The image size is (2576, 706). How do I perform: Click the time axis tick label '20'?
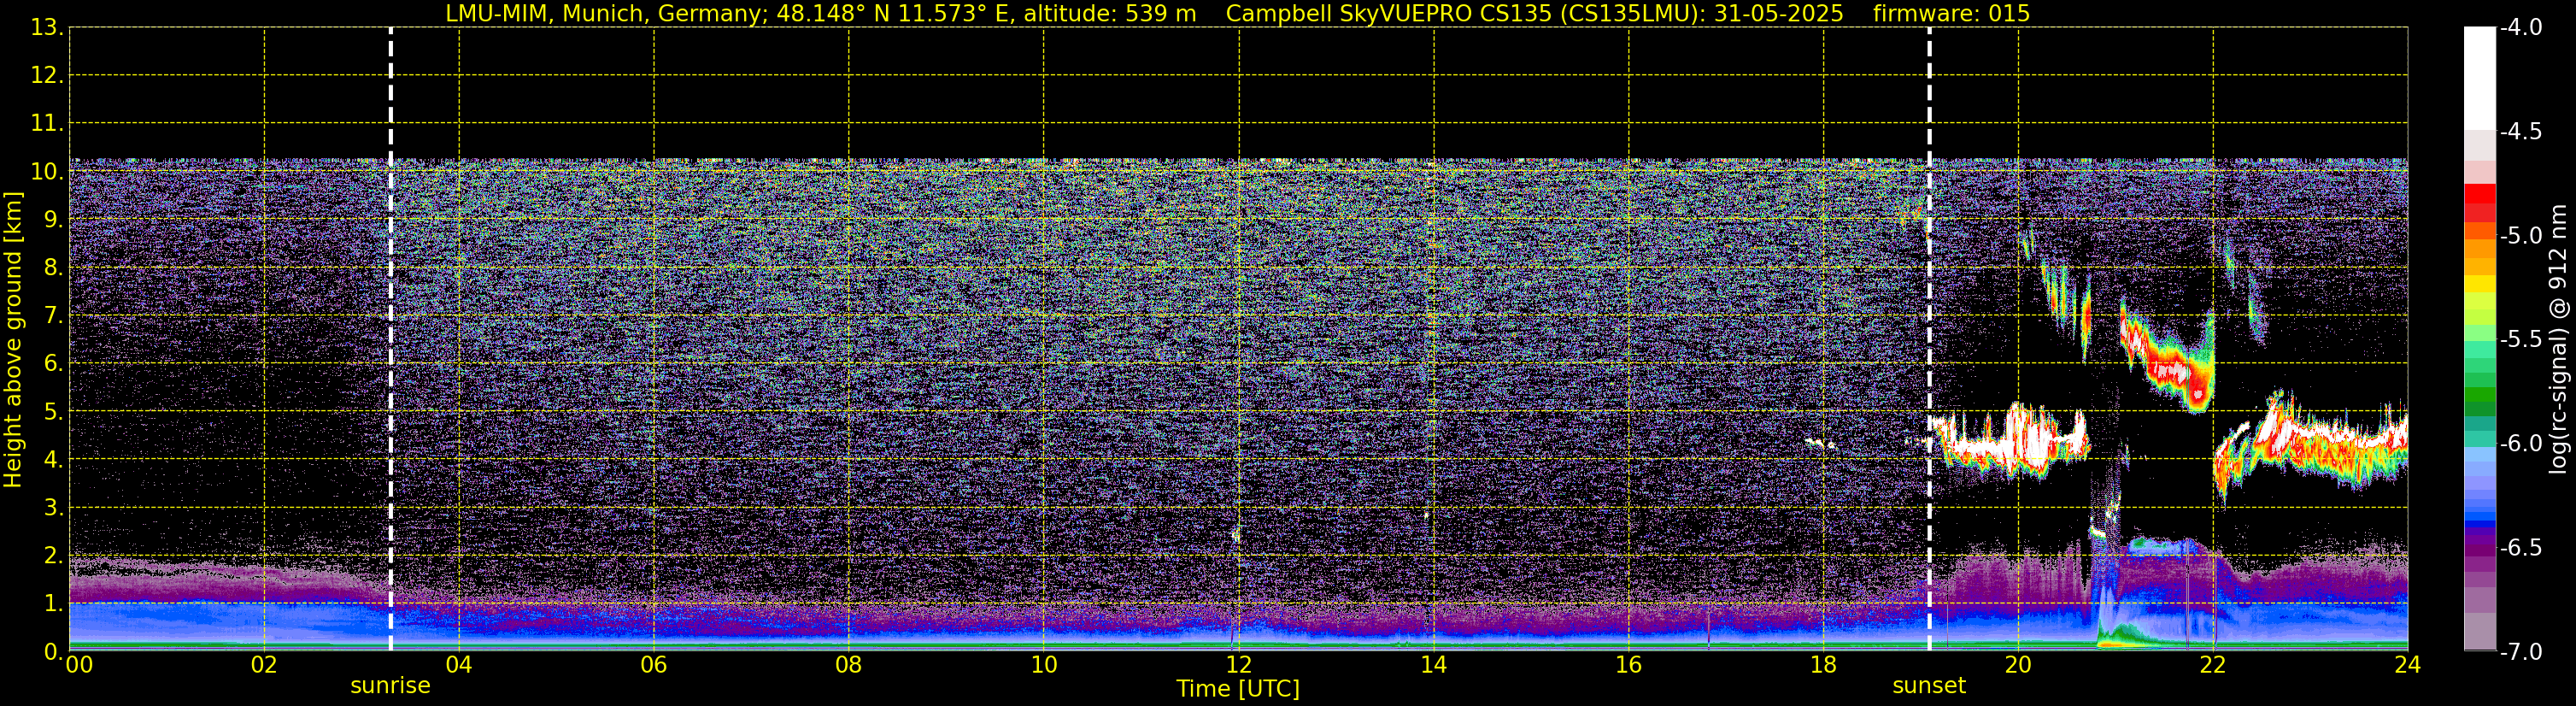2018,665
